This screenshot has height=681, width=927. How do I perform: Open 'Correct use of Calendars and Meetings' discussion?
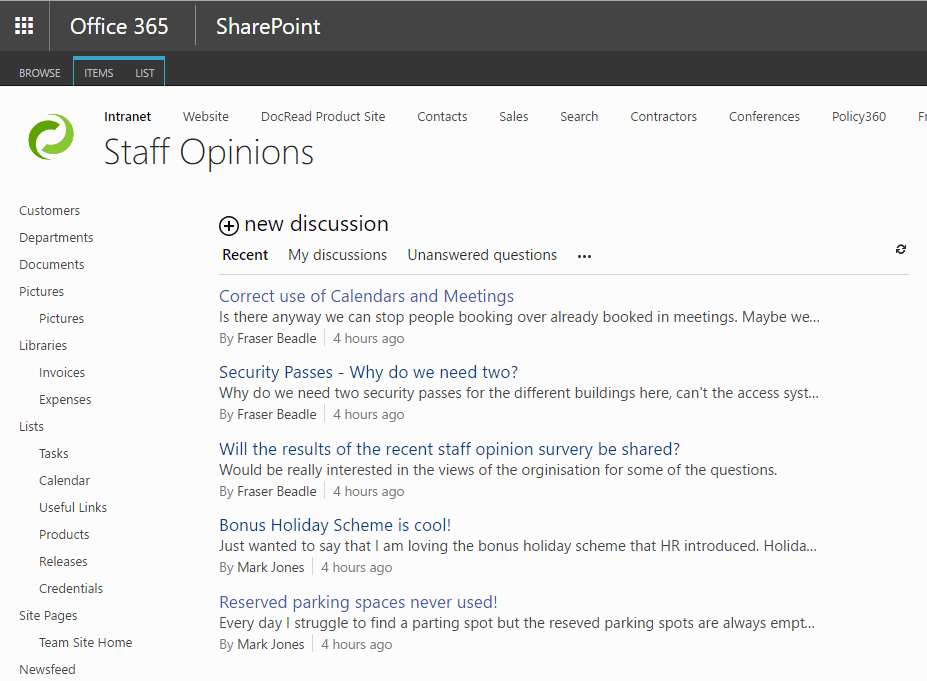(366, 296)
